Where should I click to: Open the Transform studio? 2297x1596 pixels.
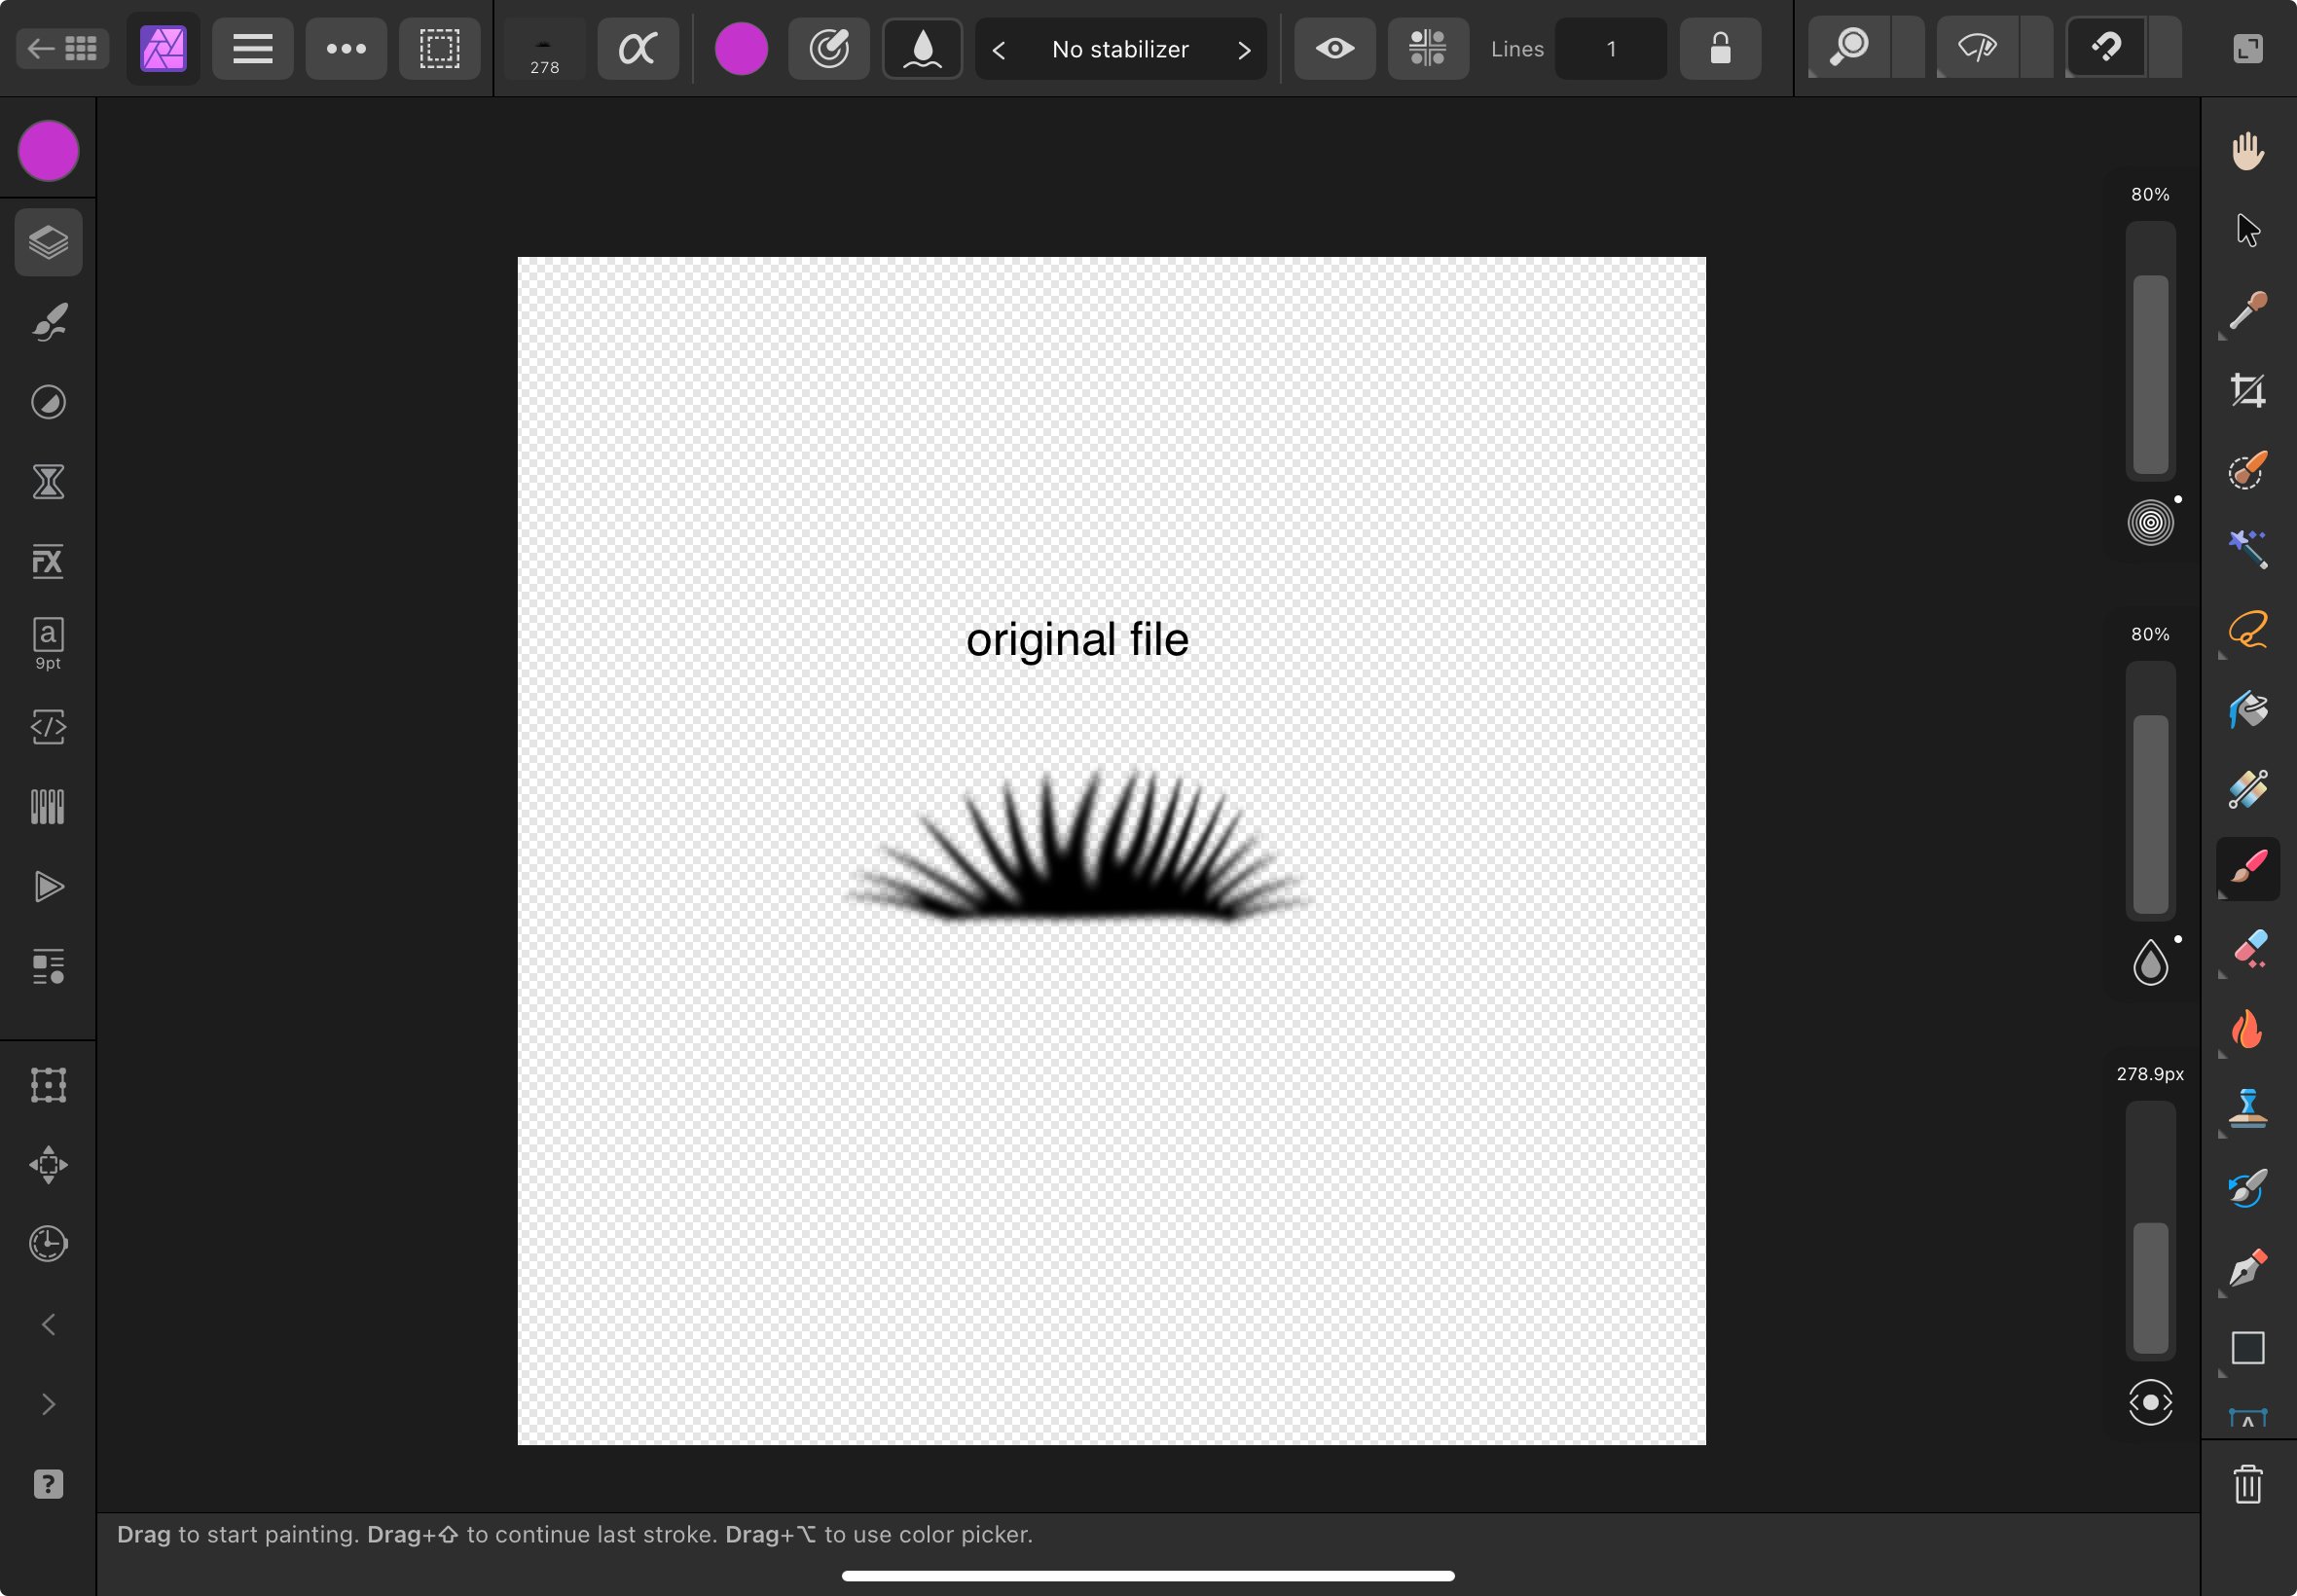48,1085
